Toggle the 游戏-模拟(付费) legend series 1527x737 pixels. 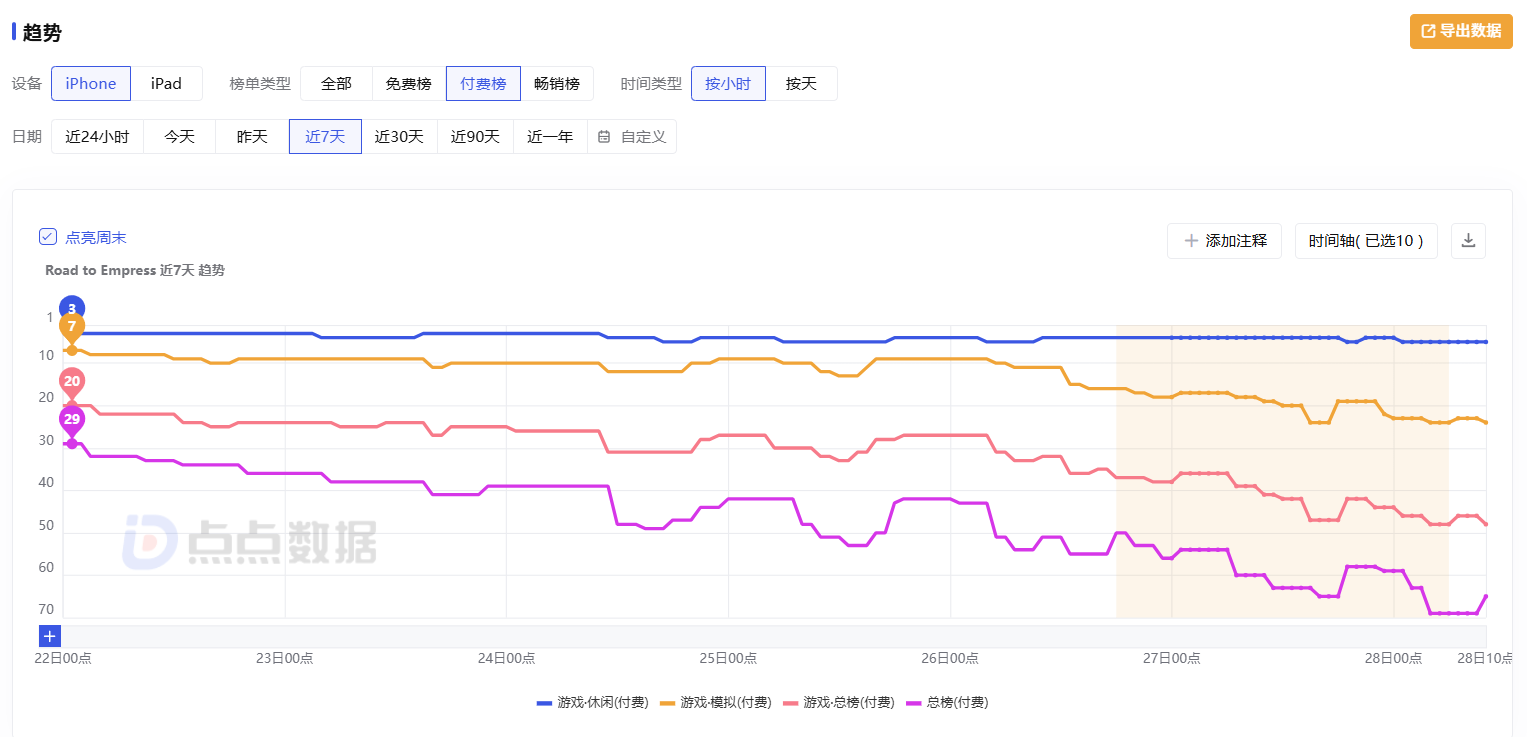click(716, 703)
